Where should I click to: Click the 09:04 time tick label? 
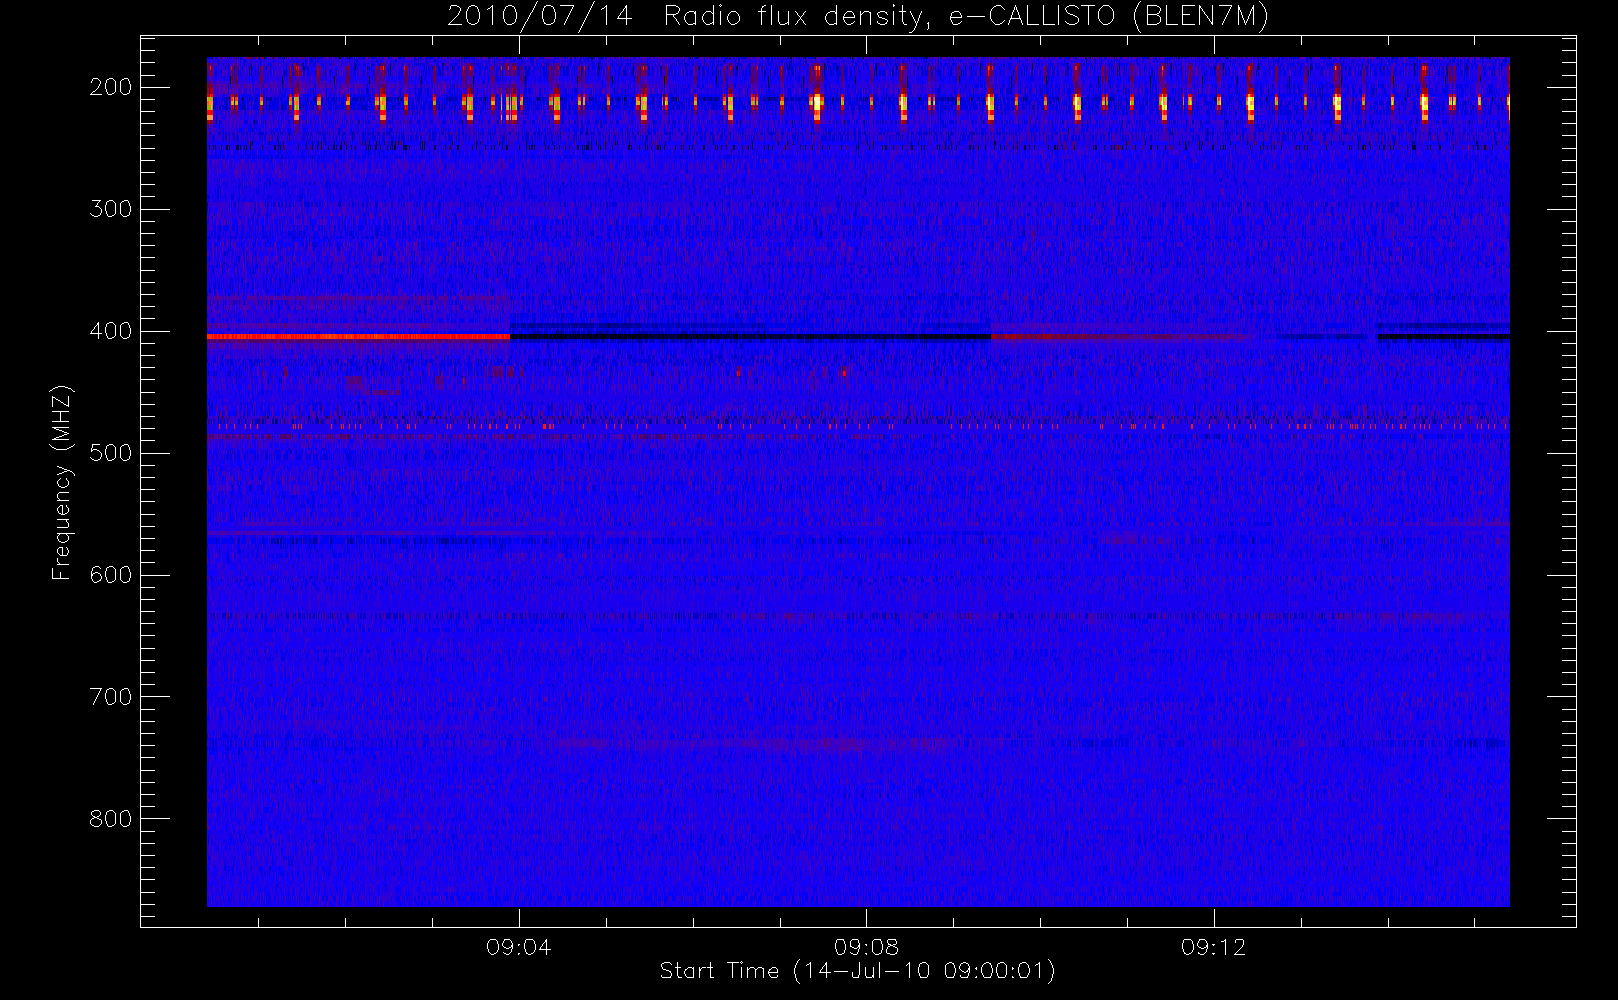coord(518,947)
